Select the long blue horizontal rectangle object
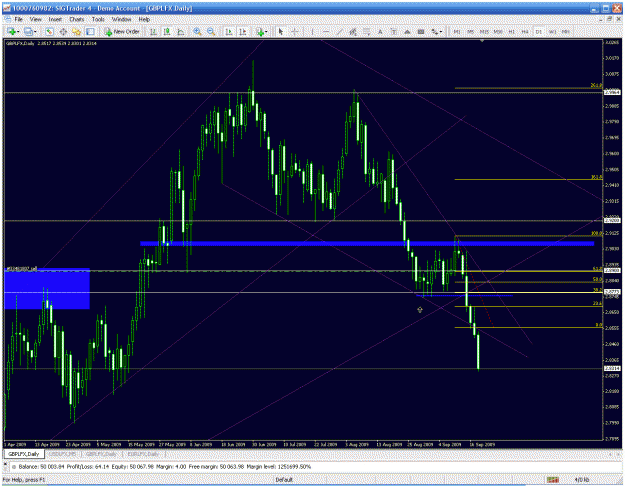Image resolution: width=625 pixels, height=486 pixels. 367,244
